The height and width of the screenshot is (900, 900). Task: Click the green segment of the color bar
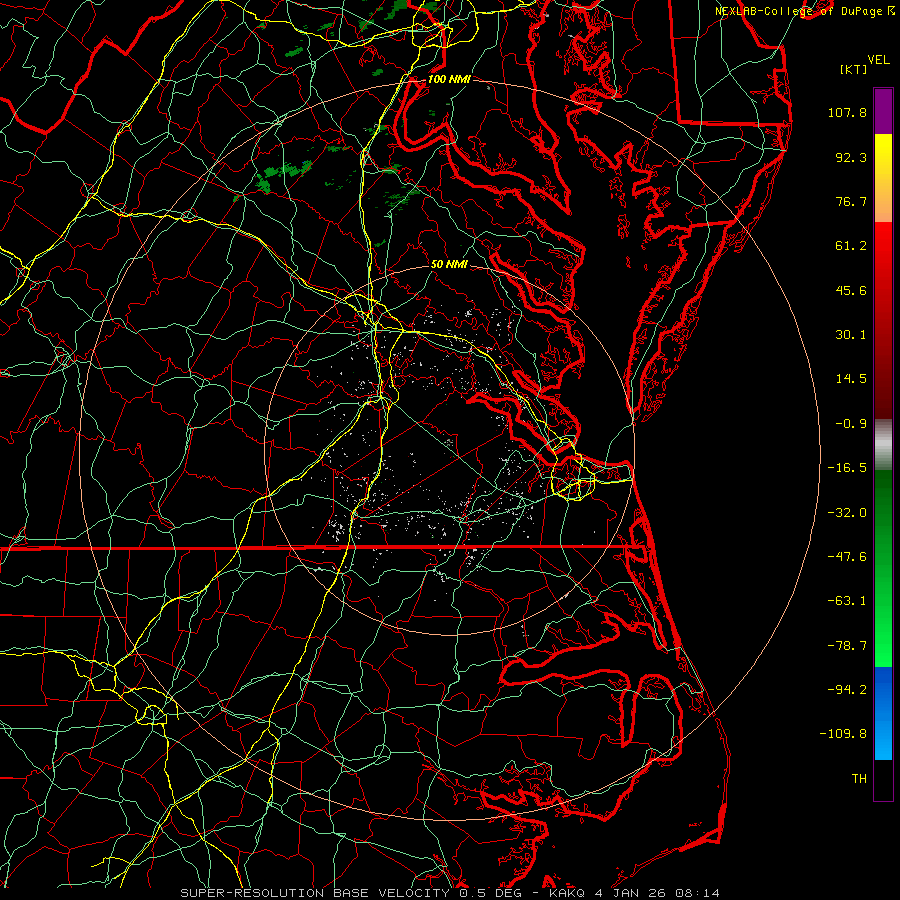[x=883, y=568]
